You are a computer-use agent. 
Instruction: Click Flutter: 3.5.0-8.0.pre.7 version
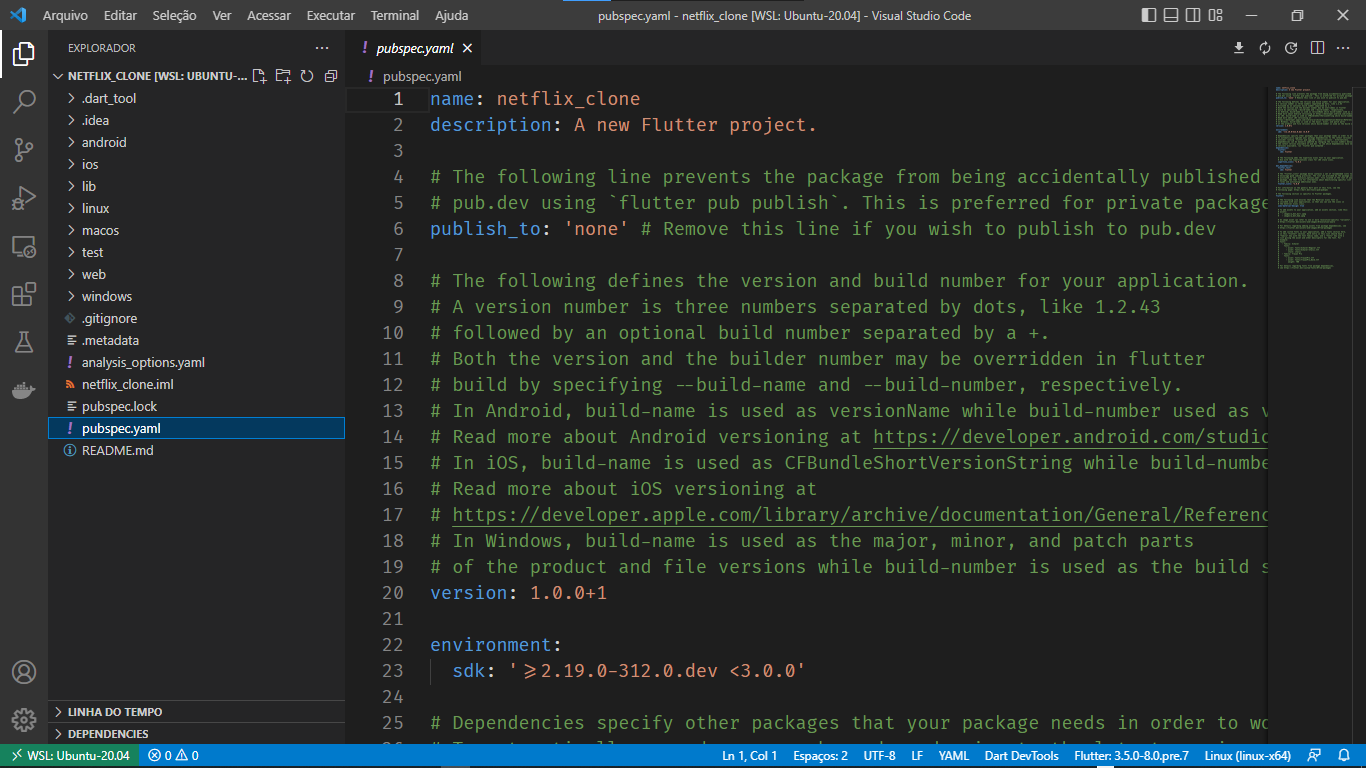pyautogui.click(x=1132, y=756)
